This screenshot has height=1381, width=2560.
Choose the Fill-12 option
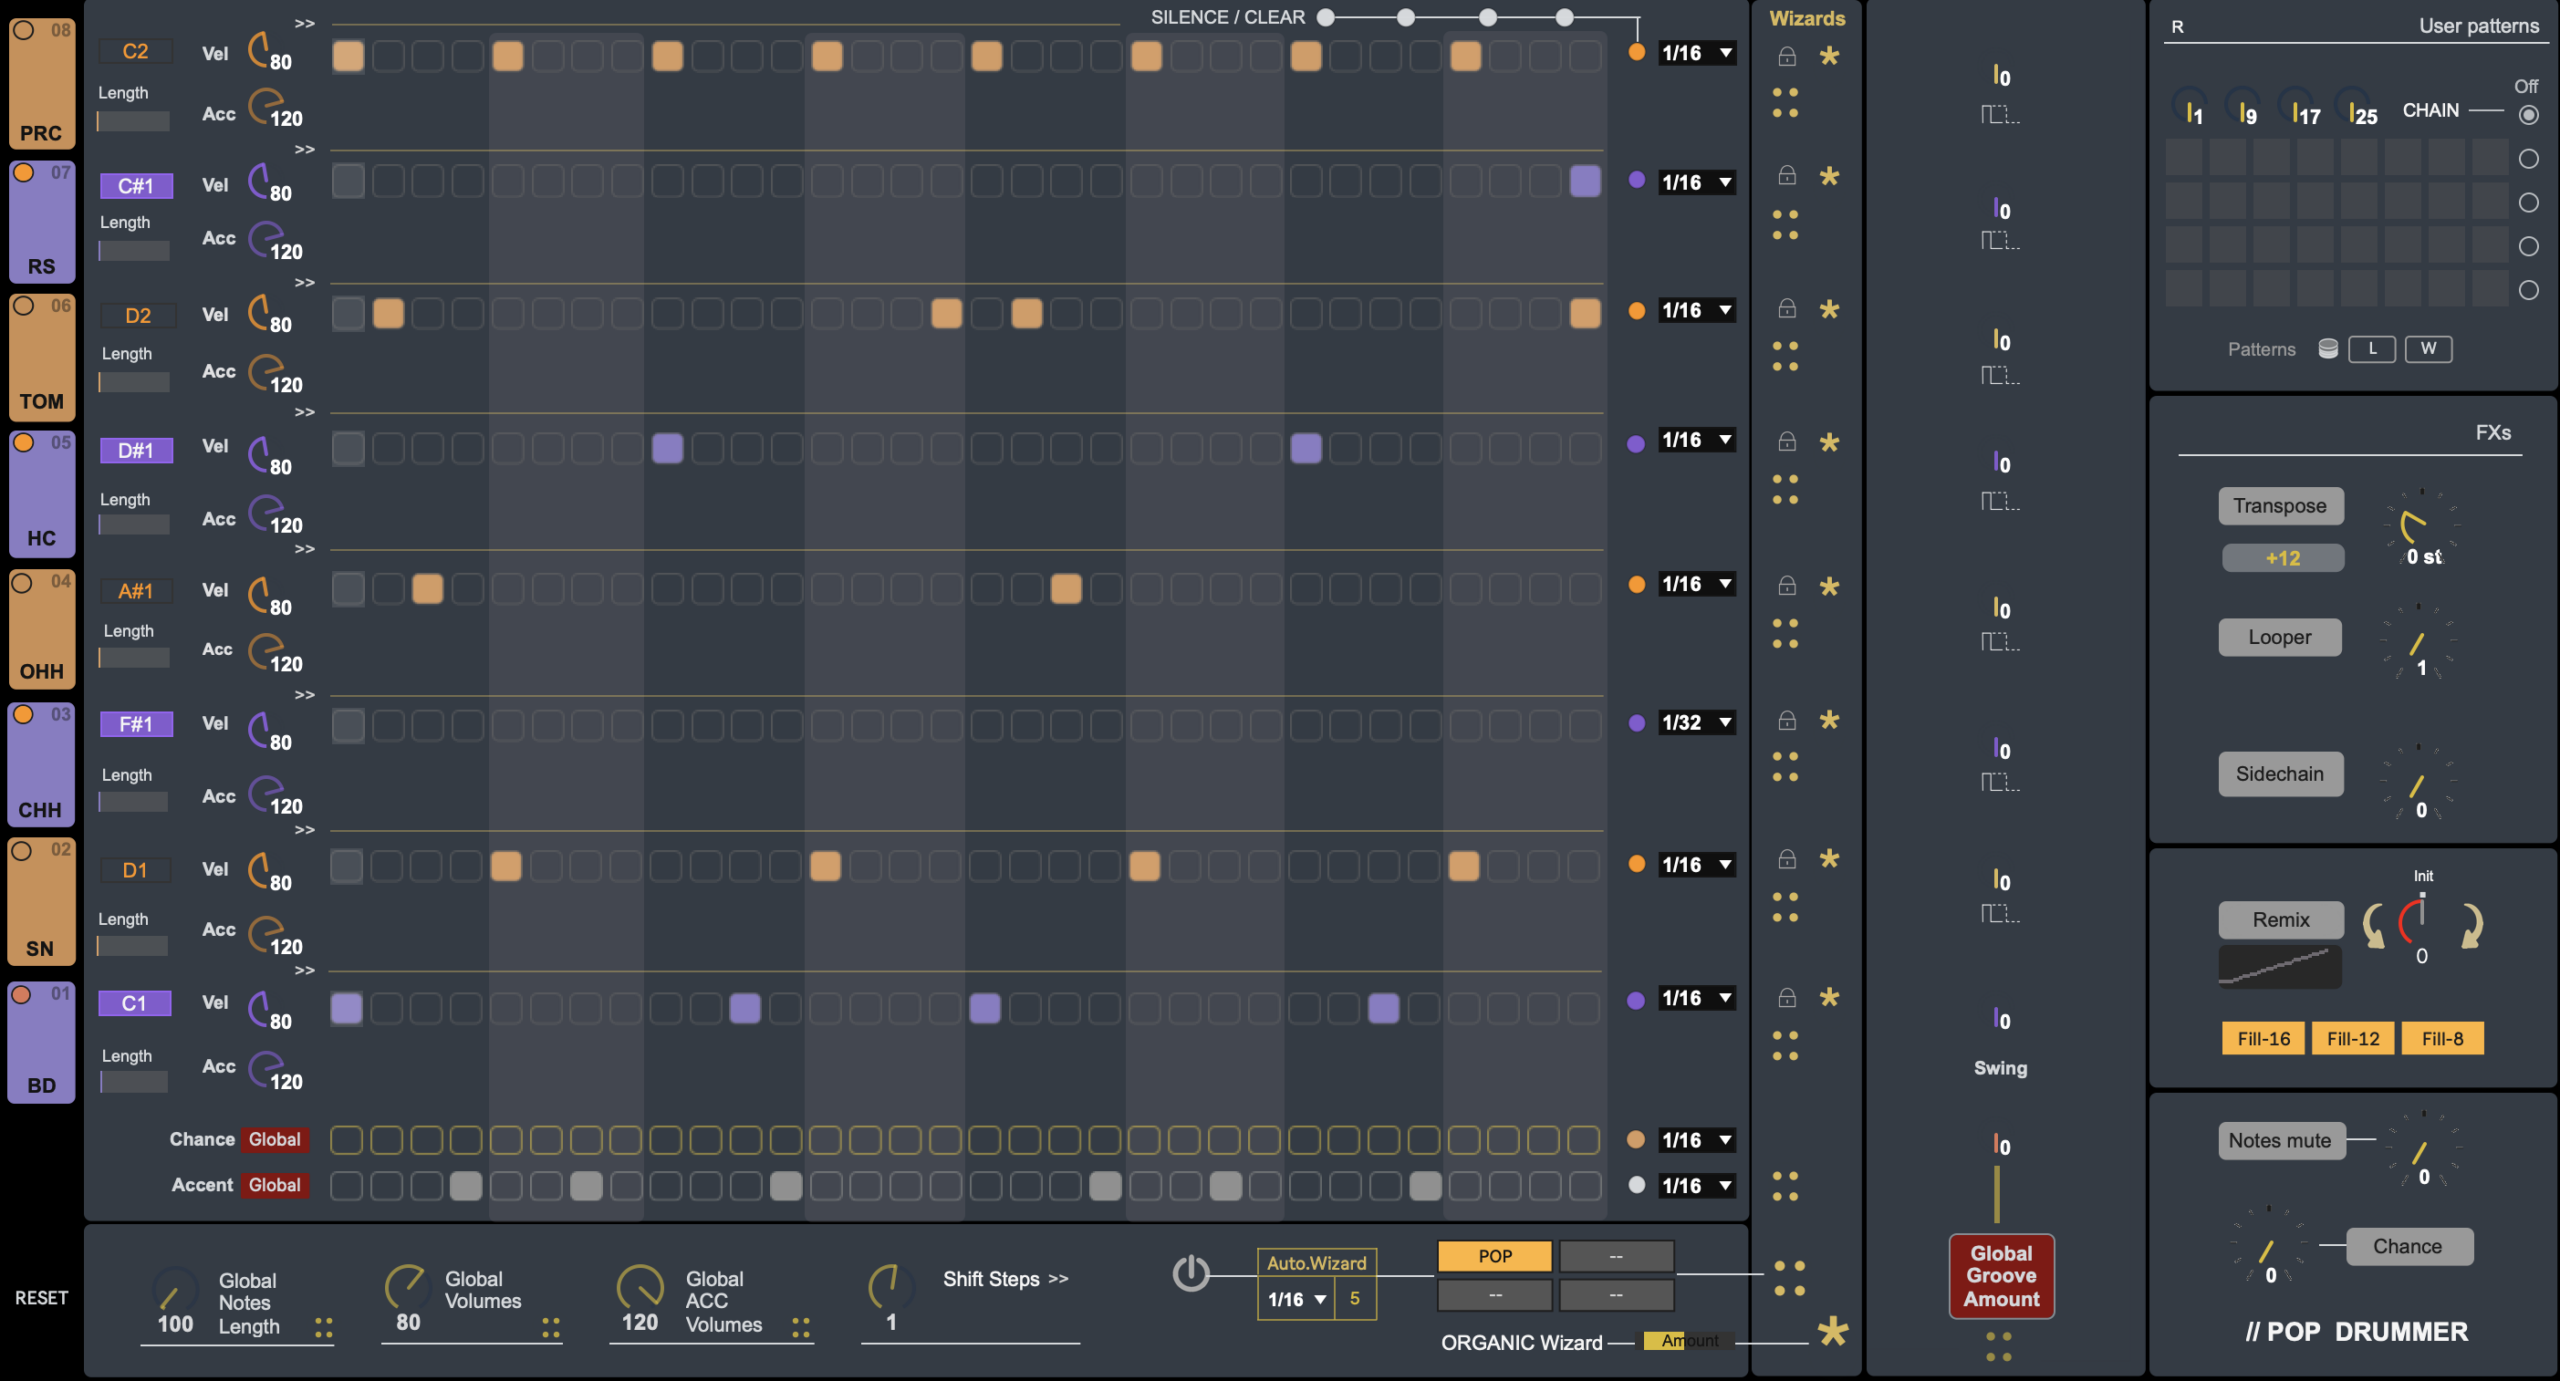[2352, 1038]
